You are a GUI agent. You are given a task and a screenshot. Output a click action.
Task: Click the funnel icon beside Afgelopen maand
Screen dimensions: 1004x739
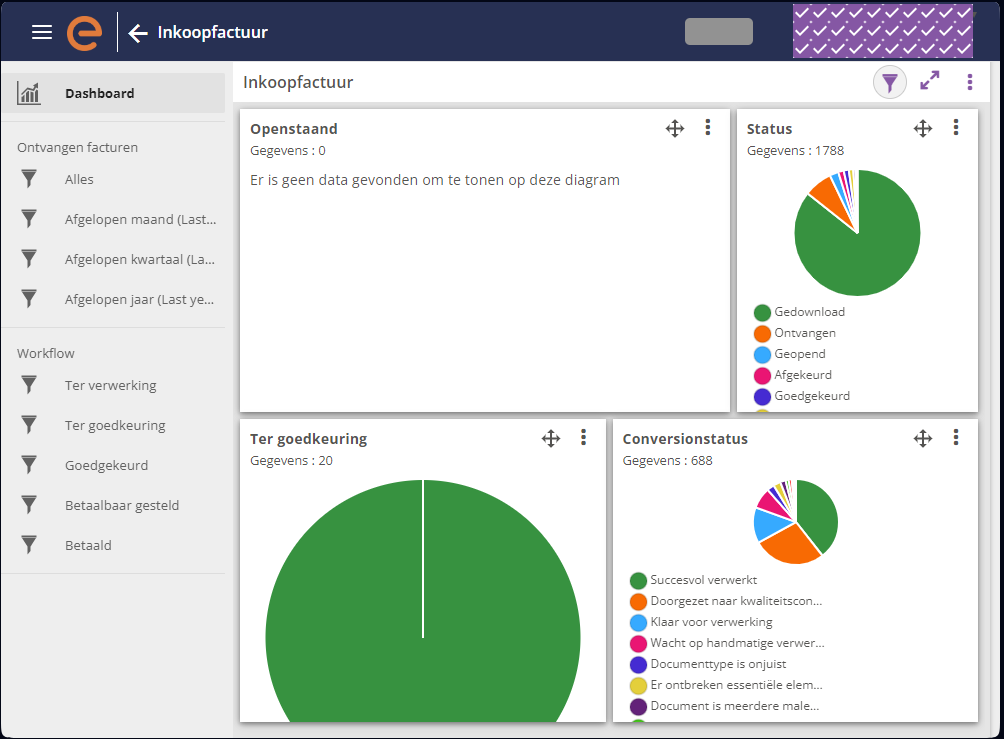[29, 219]
